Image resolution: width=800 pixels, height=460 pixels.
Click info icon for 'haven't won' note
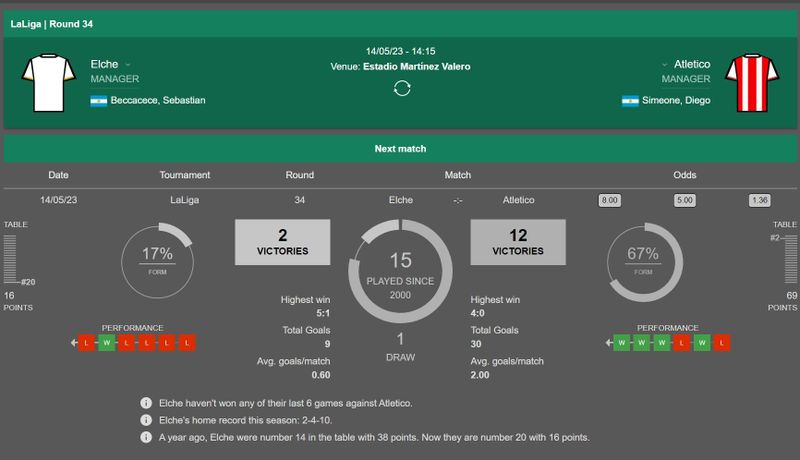[x=146, y=403]
